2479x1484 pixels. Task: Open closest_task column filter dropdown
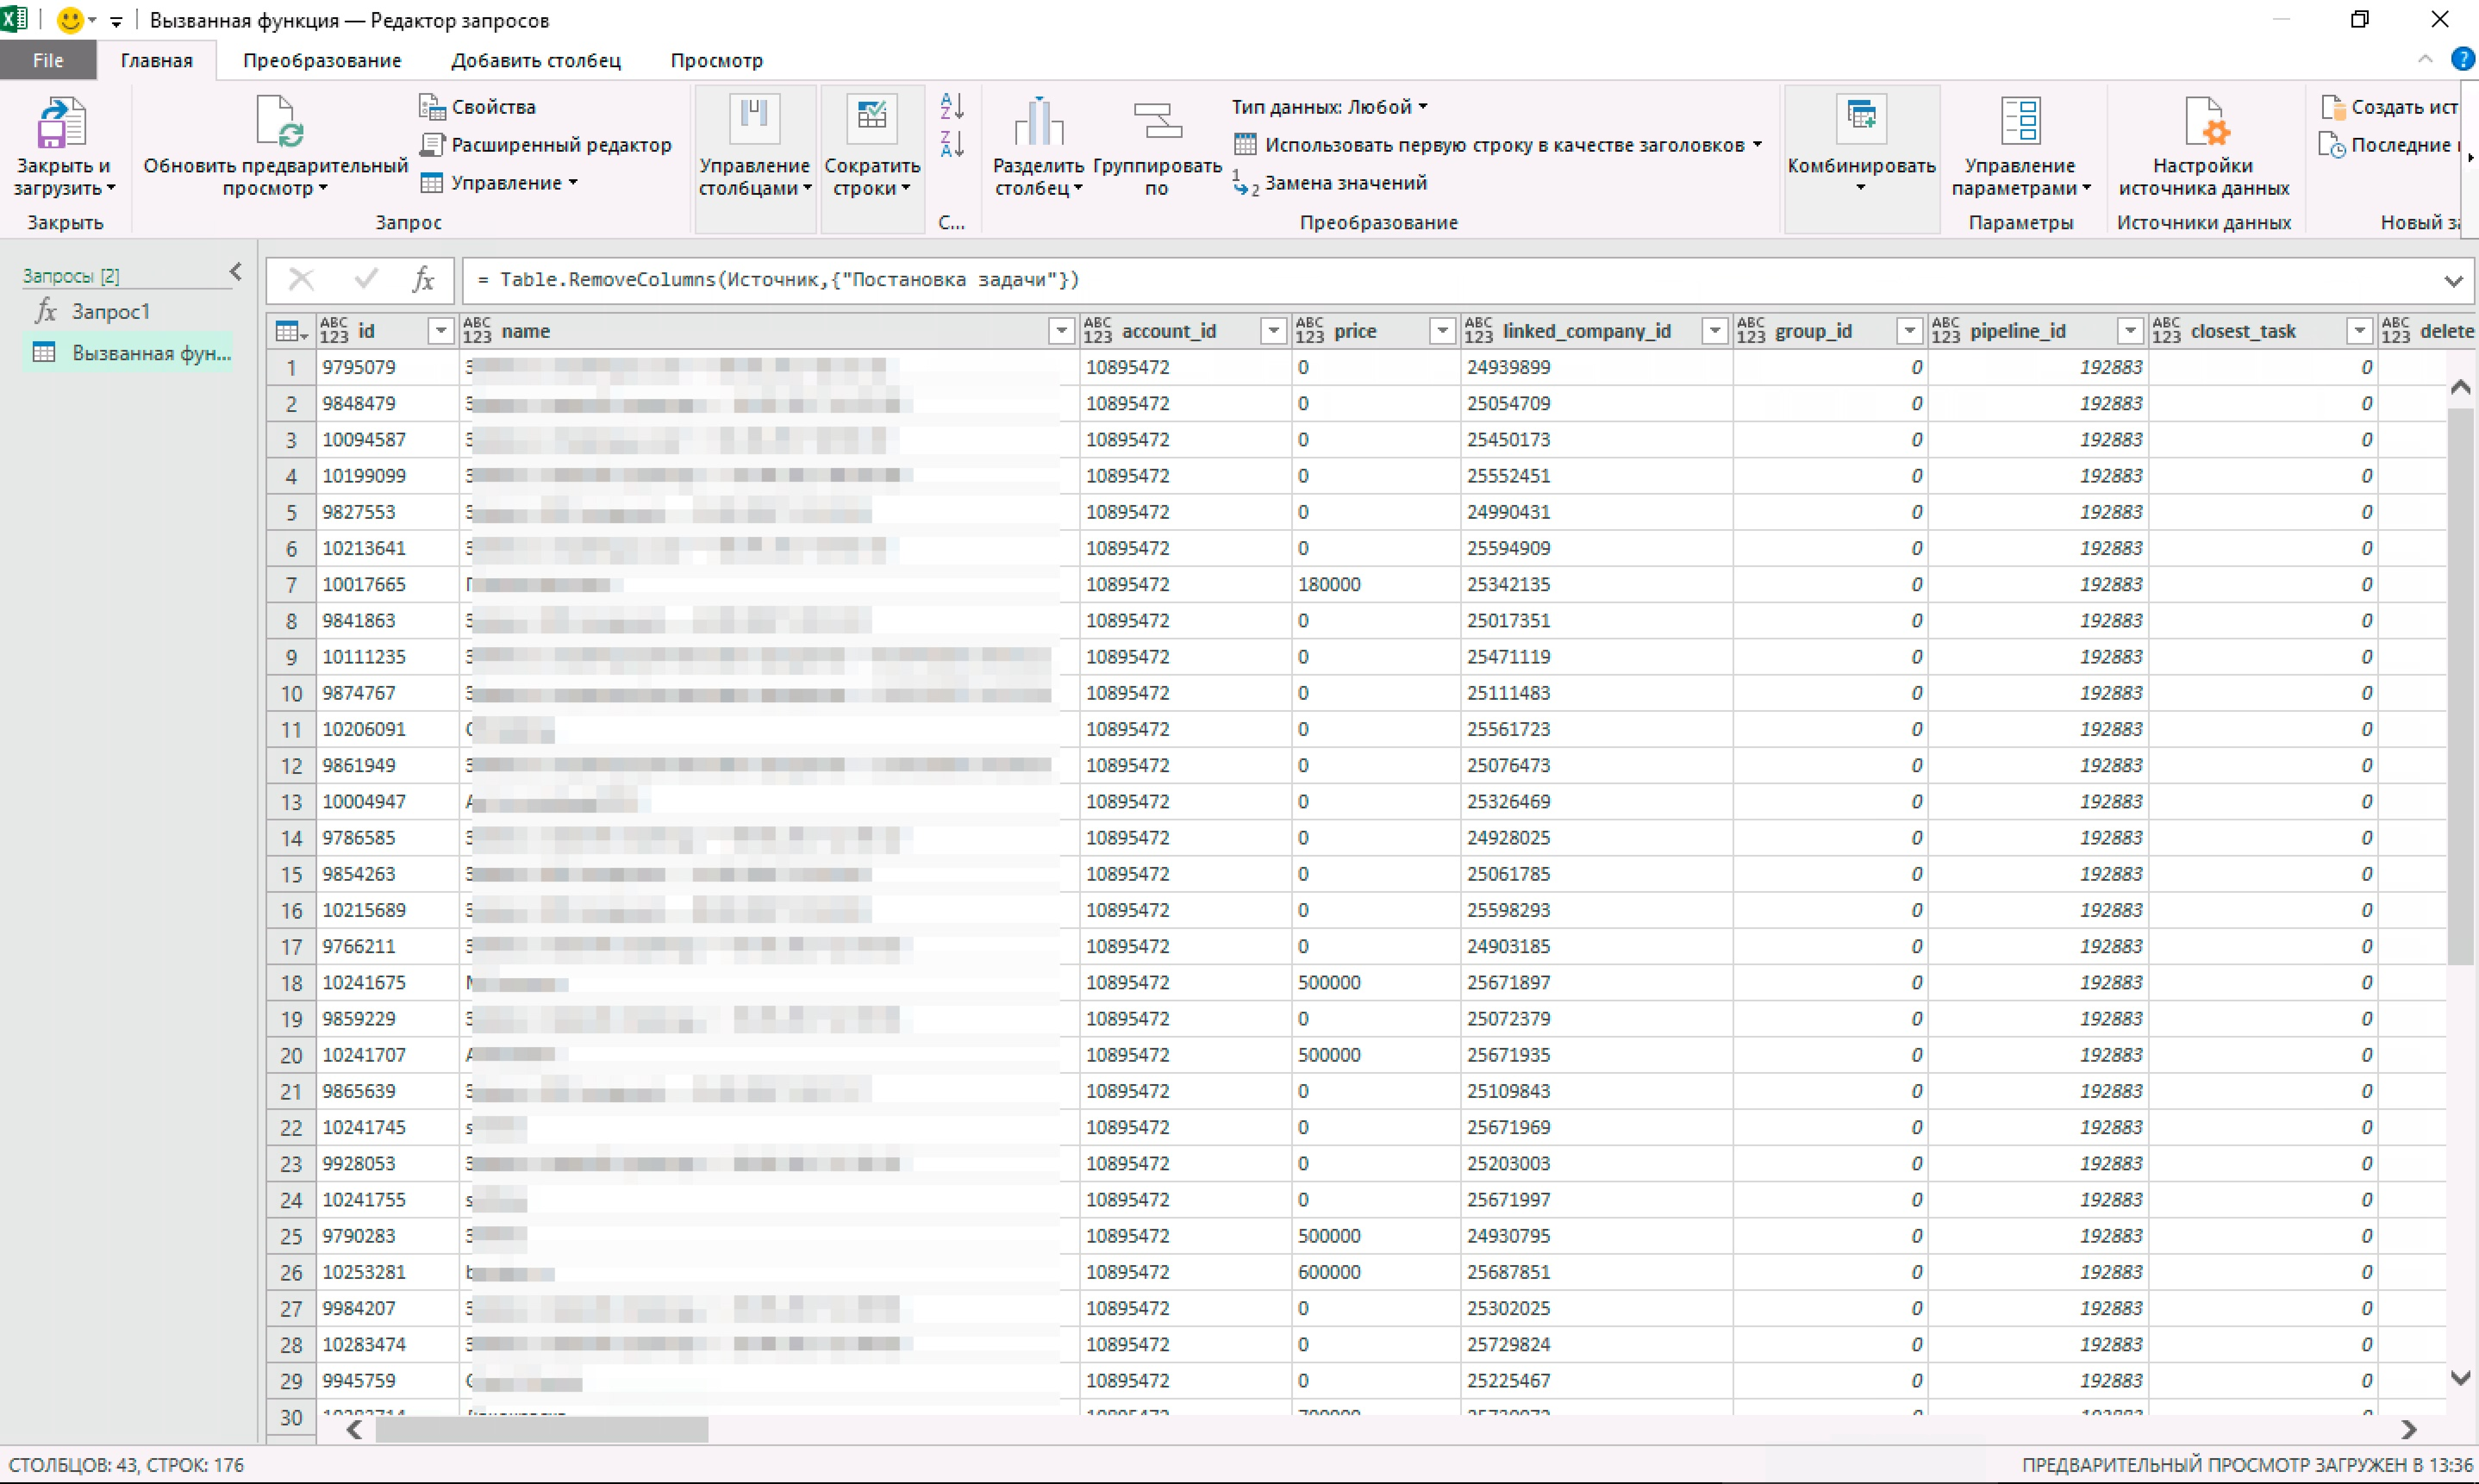(x=2359, y=331)
